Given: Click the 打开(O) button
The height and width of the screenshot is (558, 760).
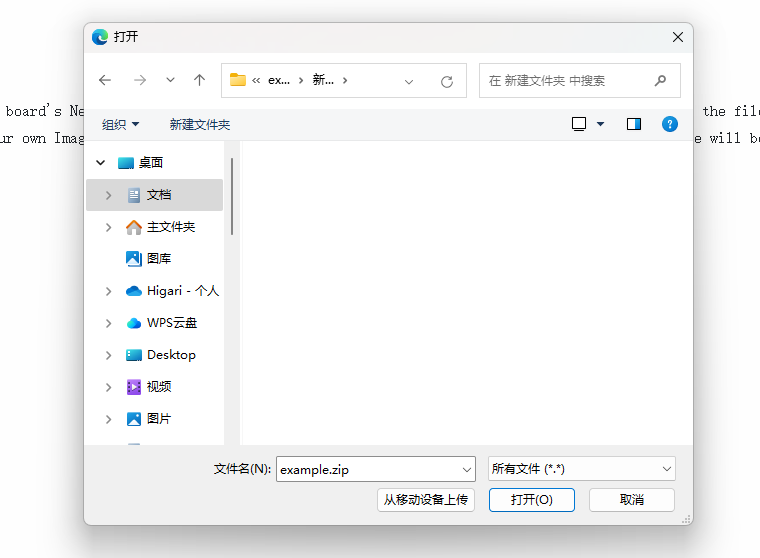Looking at the screenshot, I should [532, 500].
